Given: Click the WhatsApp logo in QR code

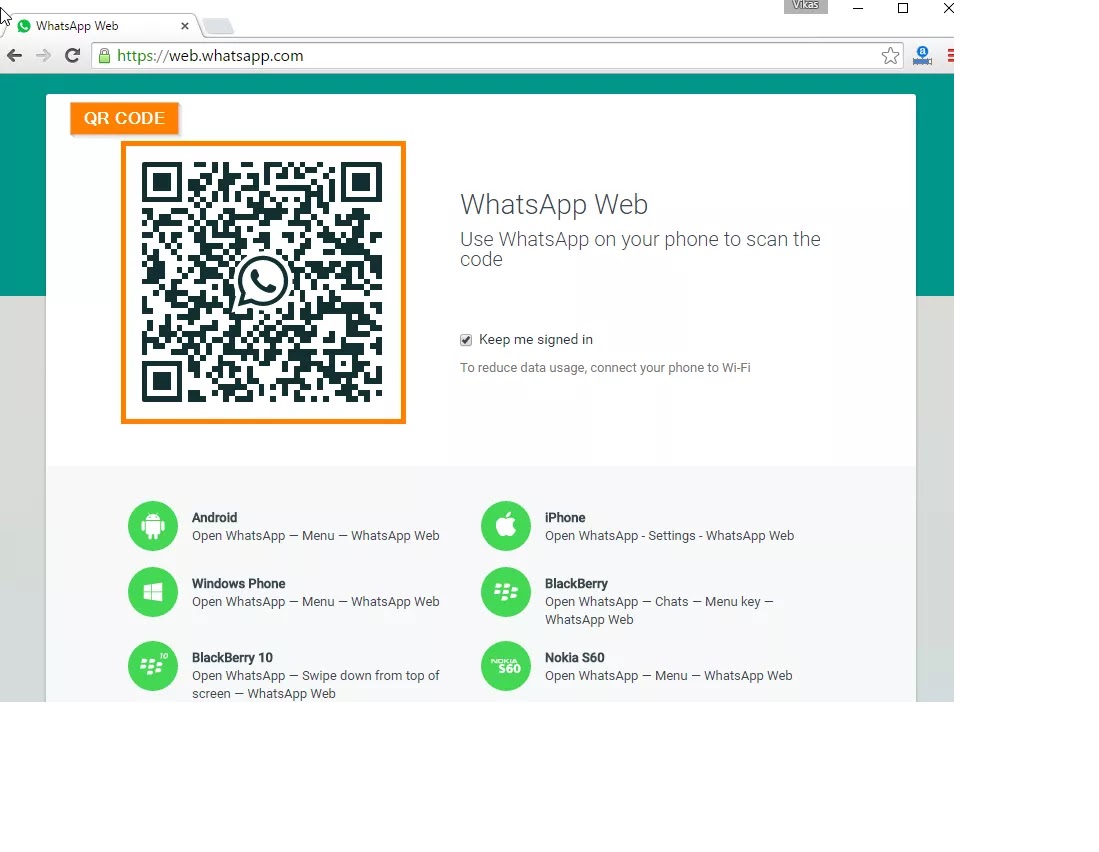Looking at the screenshot, I should tap(262, 281).
